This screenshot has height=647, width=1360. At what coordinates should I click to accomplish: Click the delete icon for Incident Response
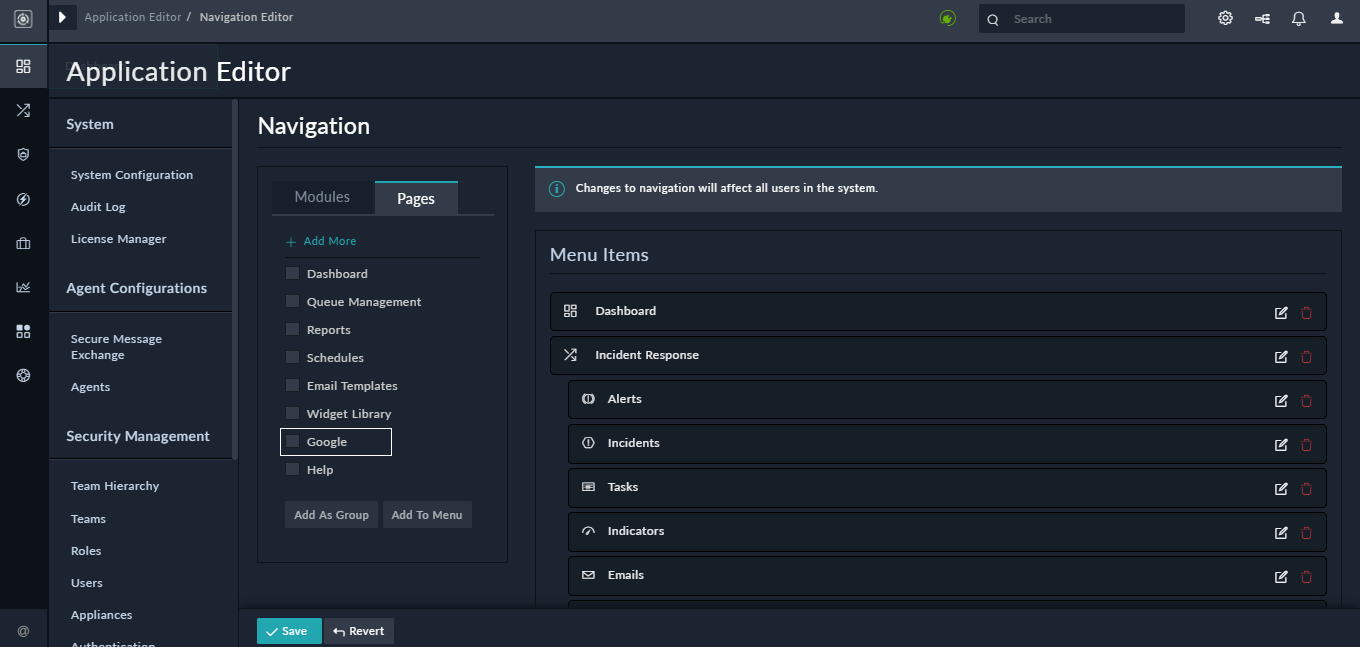[x=1306, y=356]
